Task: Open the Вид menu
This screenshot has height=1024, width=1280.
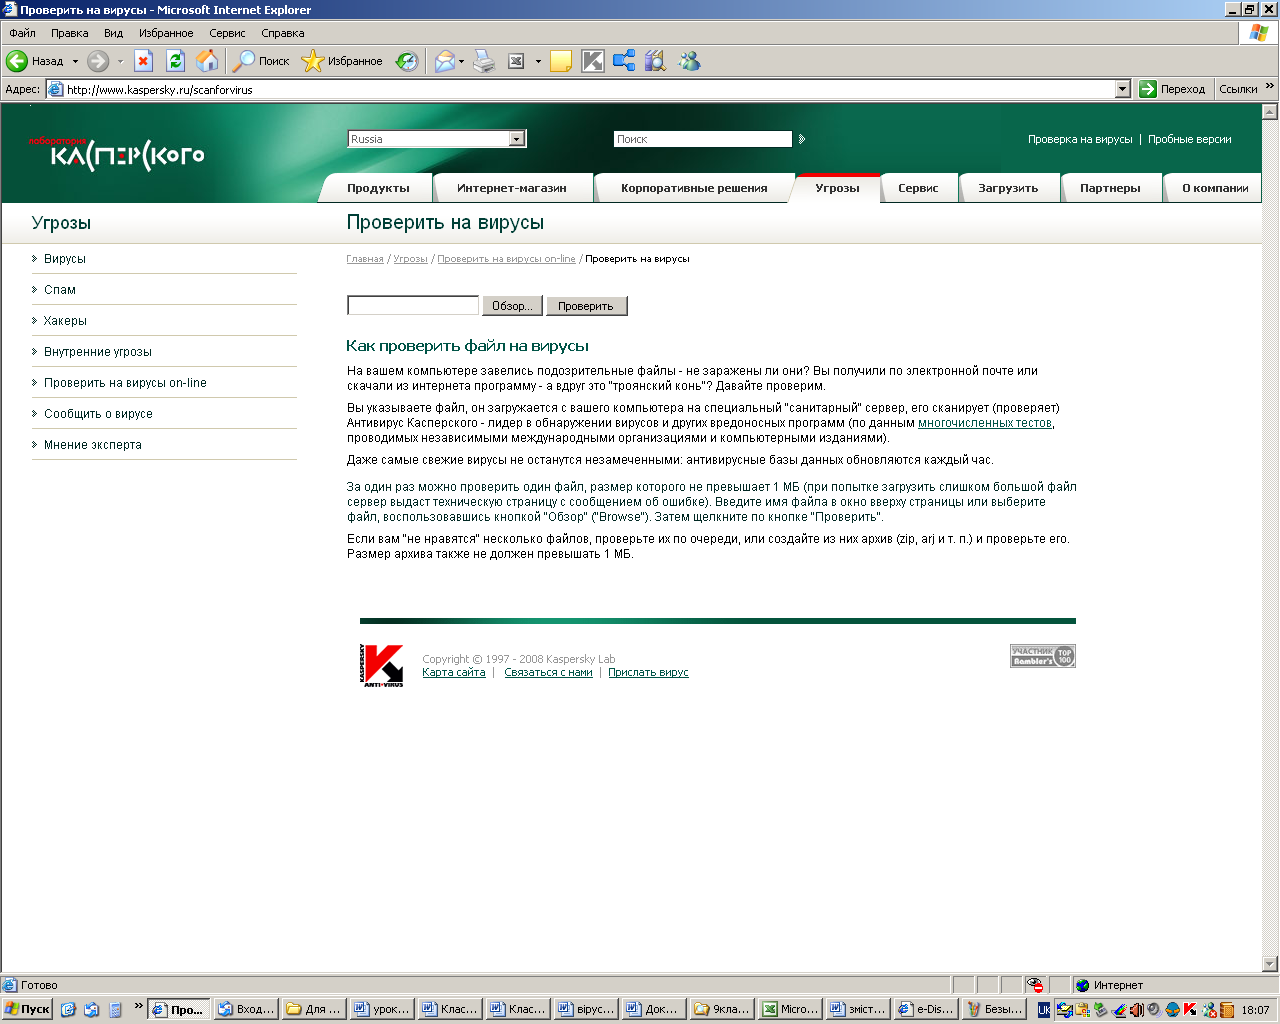Action: click(114, 33)
